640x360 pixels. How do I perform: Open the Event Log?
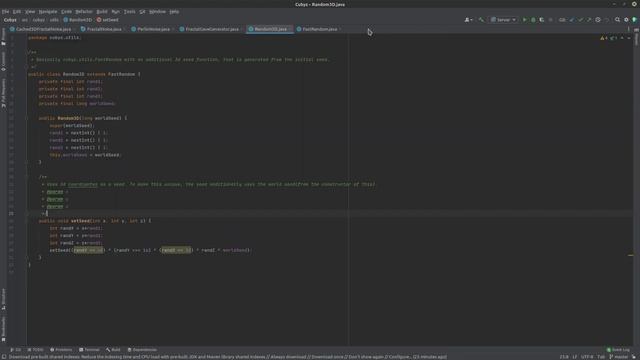tap(618, 350)
